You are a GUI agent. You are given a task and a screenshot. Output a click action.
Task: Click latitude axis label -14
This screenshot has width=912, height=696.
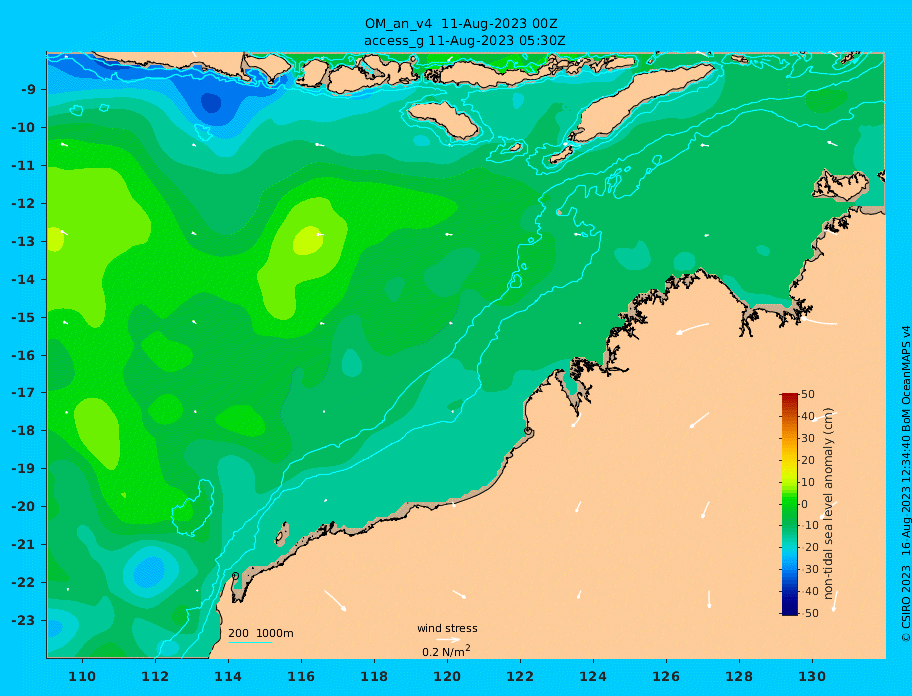point(23,280)
